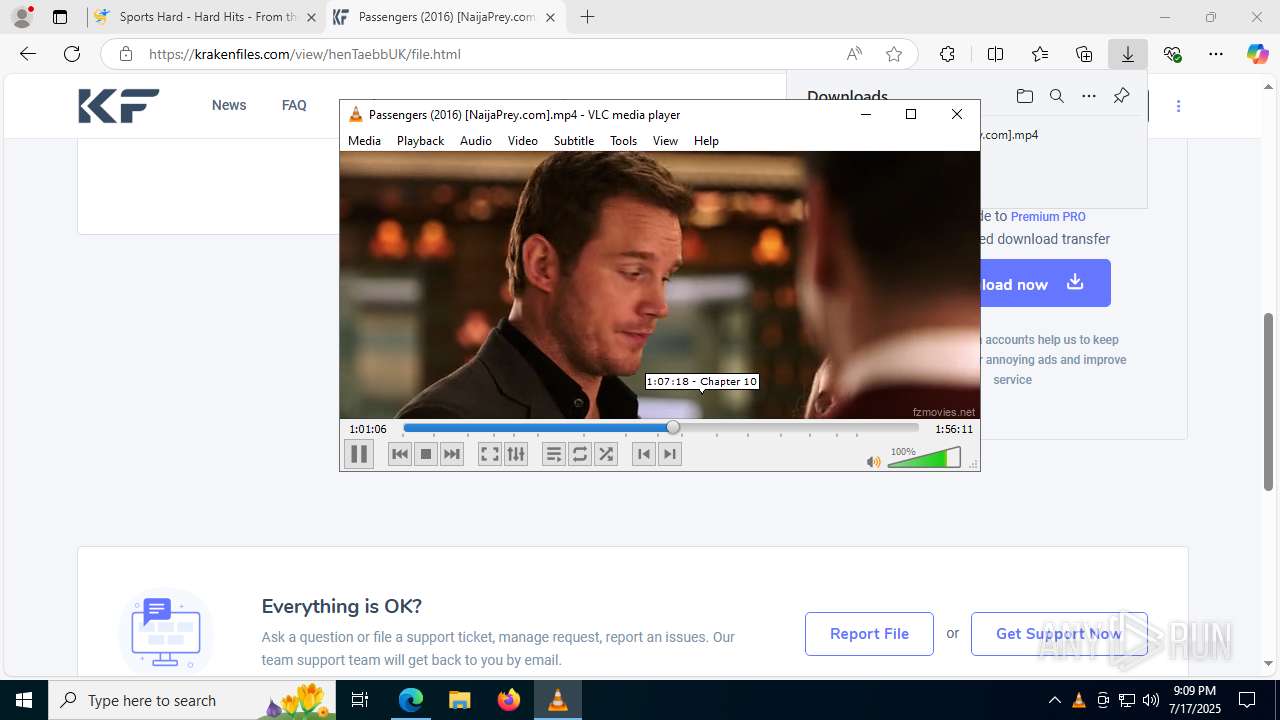Image resolution: width=1280 pixels, height=720 pixels.
Task: Open downloads folder from Downloads panel
Action: (1024, 96)
